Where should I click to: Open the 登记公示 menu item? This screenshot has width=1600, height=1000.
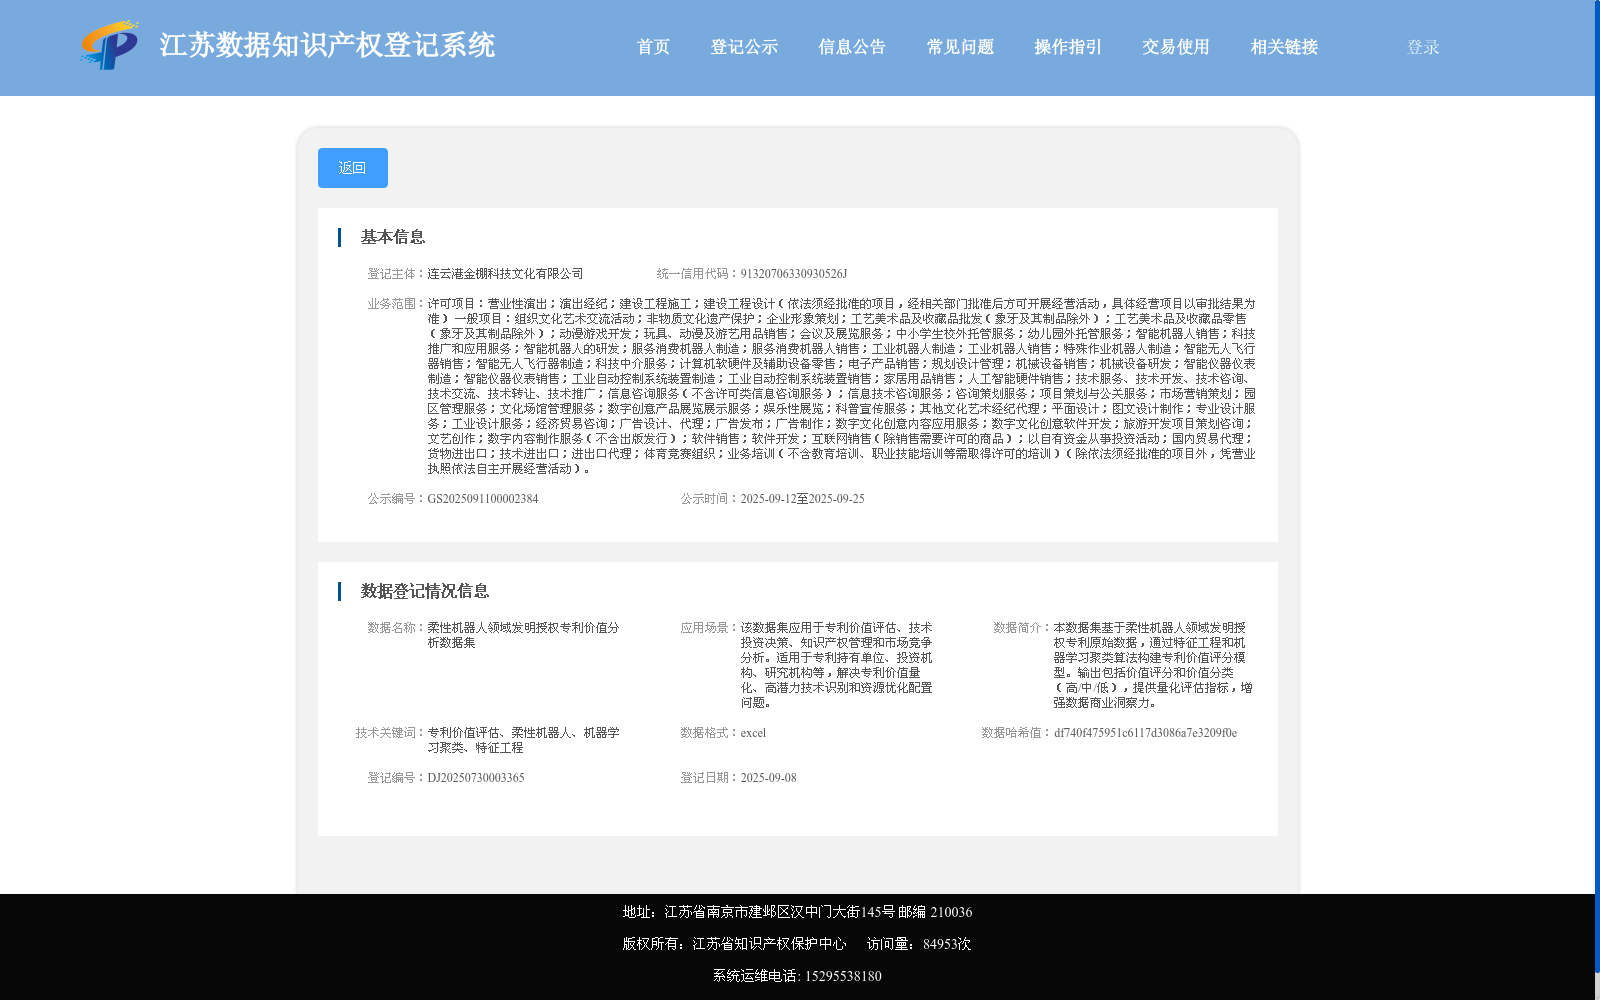click(x=744, y=47)
